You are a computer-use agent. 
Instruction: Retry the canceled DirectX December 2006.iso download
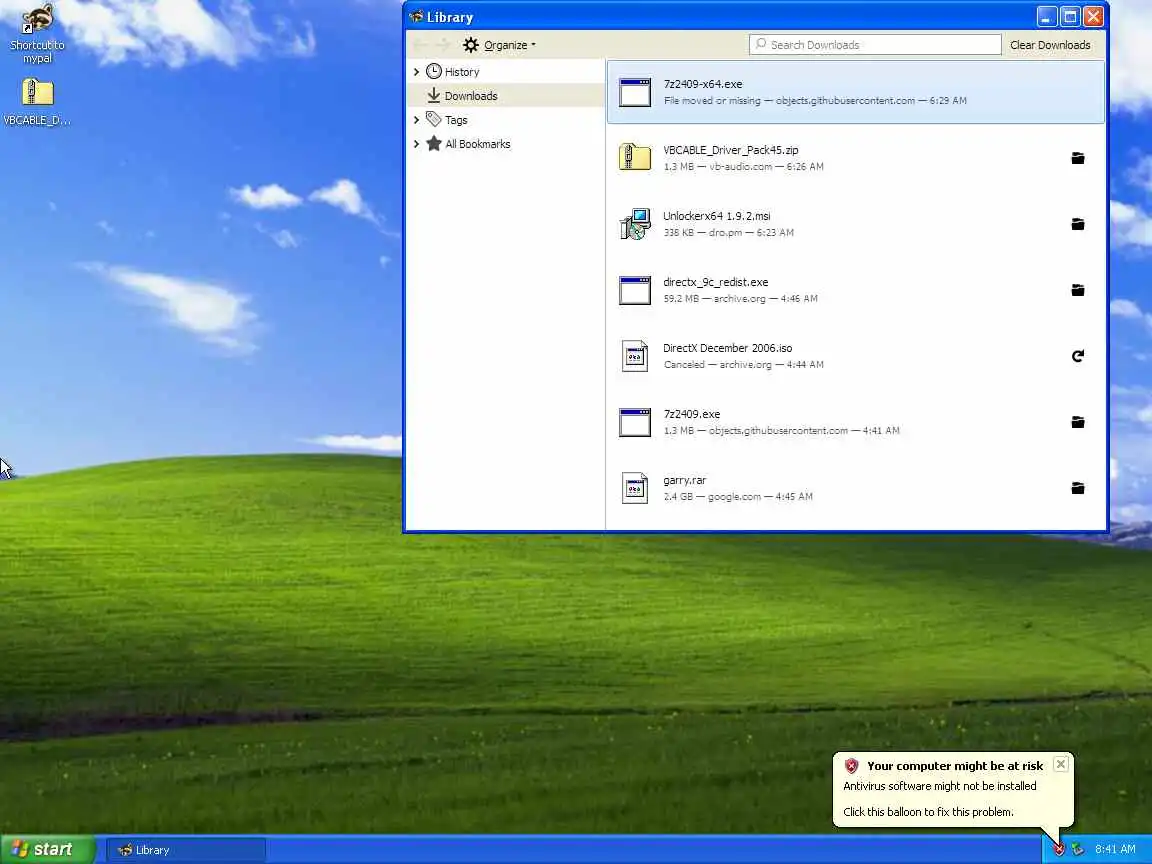click(1077, 356)
